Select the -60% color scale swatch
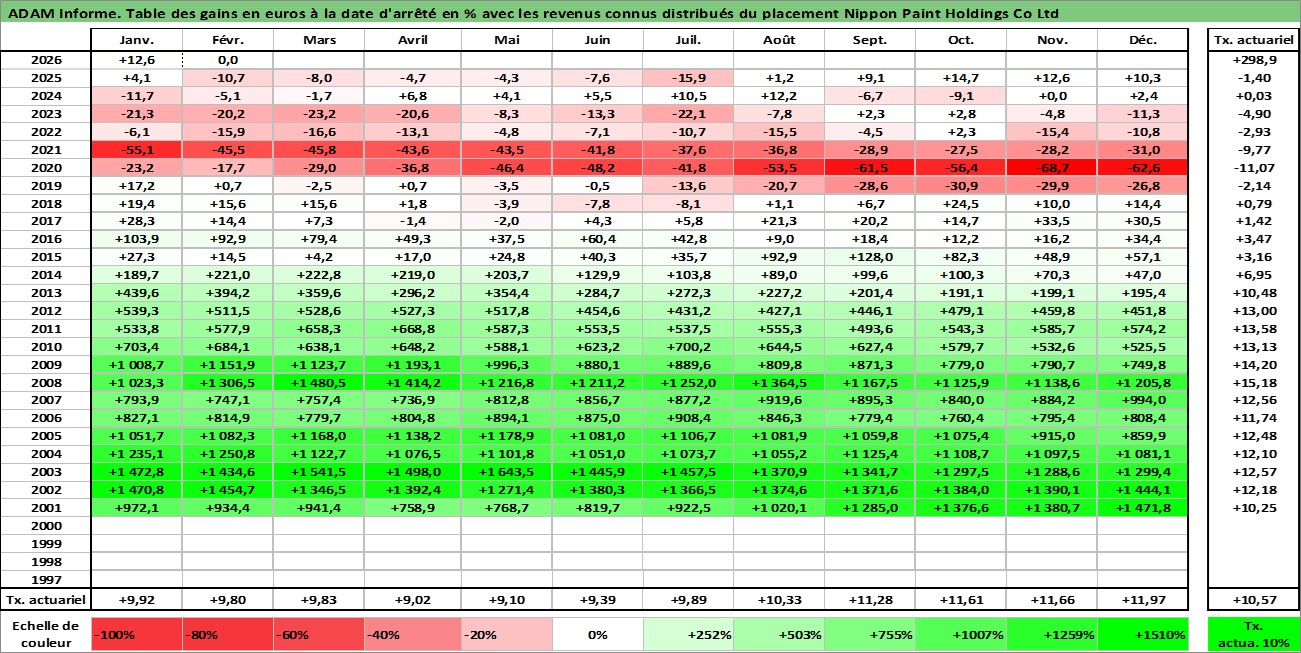This screenshot has width=1301, height=653. pyautogui.click(x=318, y=634)
